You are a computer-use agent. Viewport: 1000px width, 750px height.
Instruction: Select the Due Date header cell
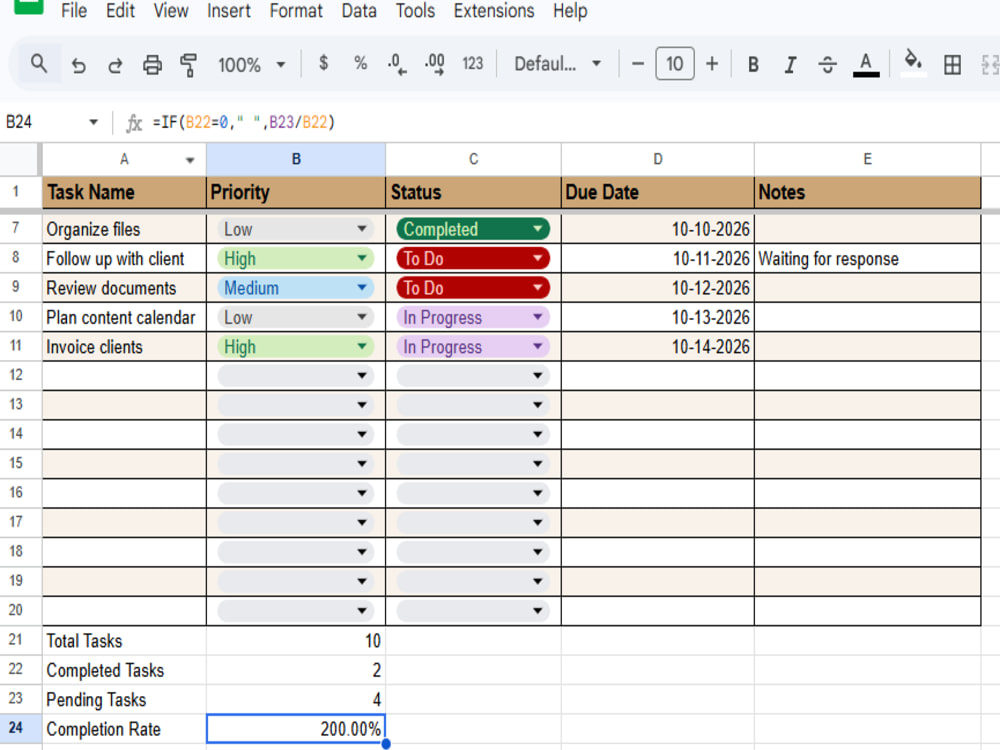tap(658, 192)
